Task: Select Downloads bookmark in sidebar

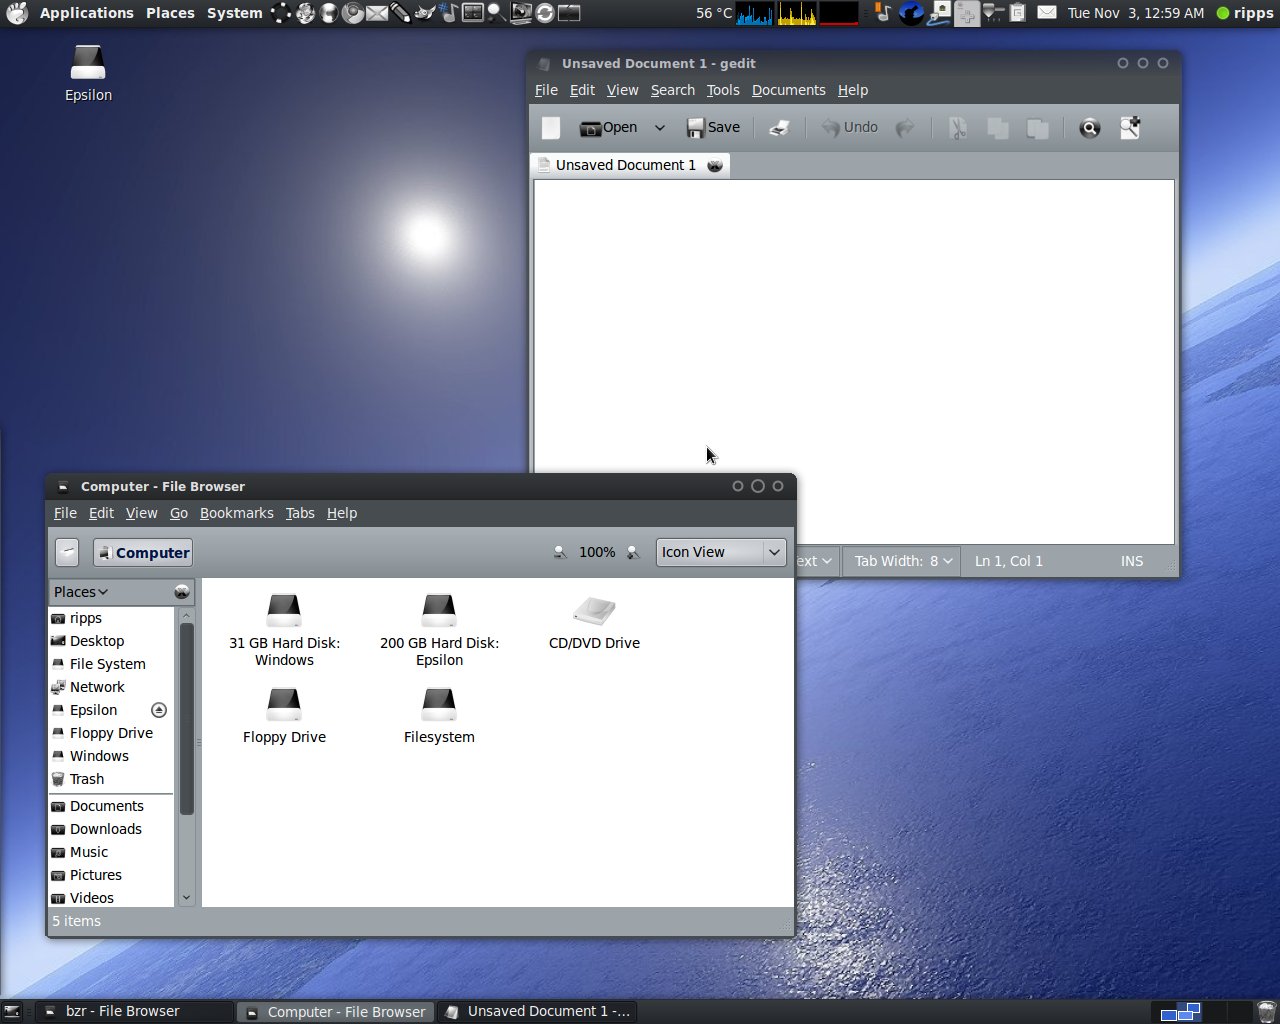Action: [x=111, y=829]
